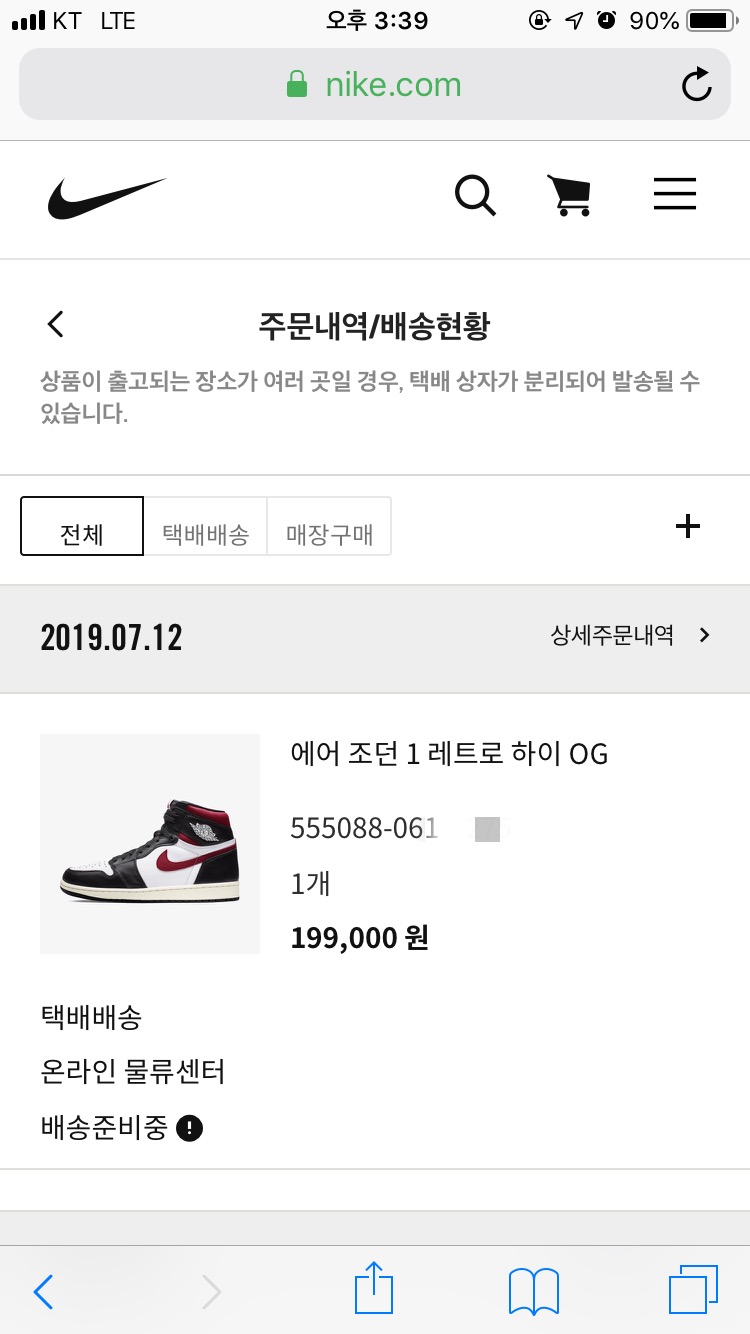Open the hamburger menu icon
Viewport: 750px width, 1334px height.
675,194
